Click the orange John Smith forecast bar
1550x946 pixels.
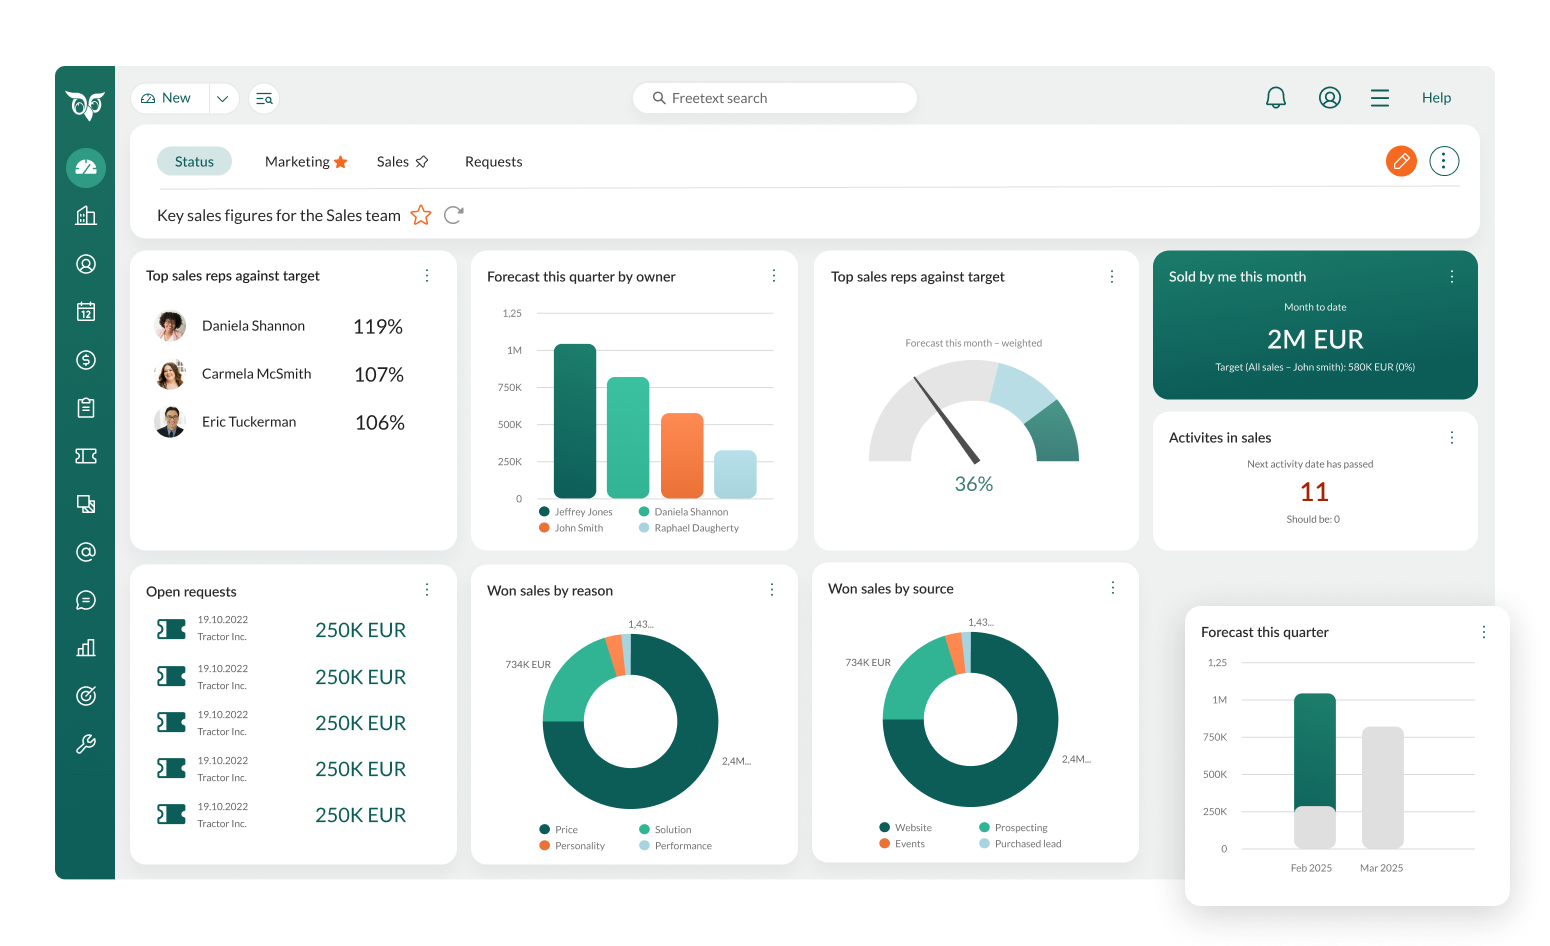(682, 456)
